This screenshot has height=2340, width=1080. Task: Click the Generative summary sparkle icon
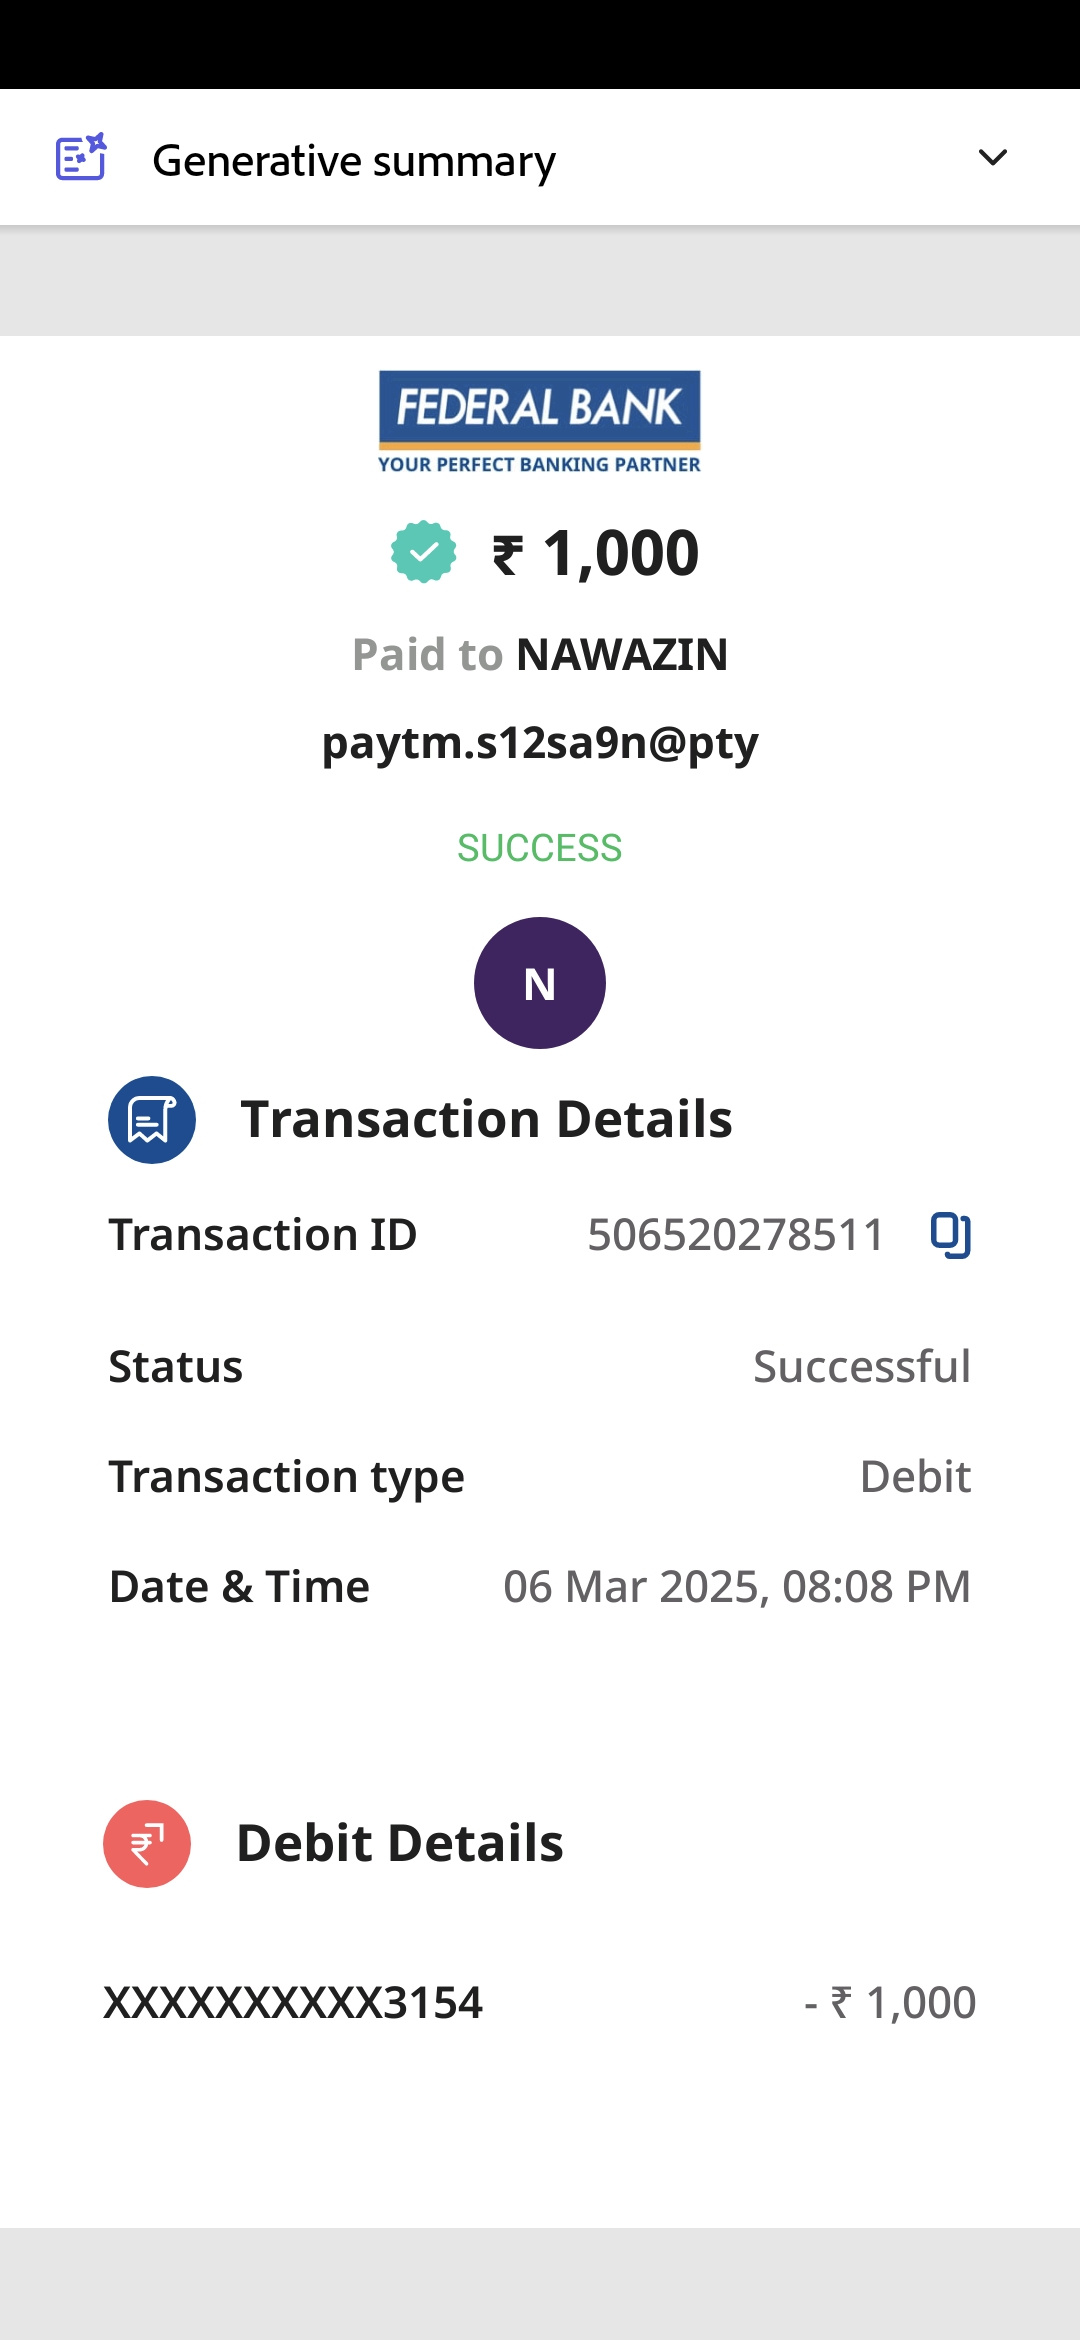[81, 158]
